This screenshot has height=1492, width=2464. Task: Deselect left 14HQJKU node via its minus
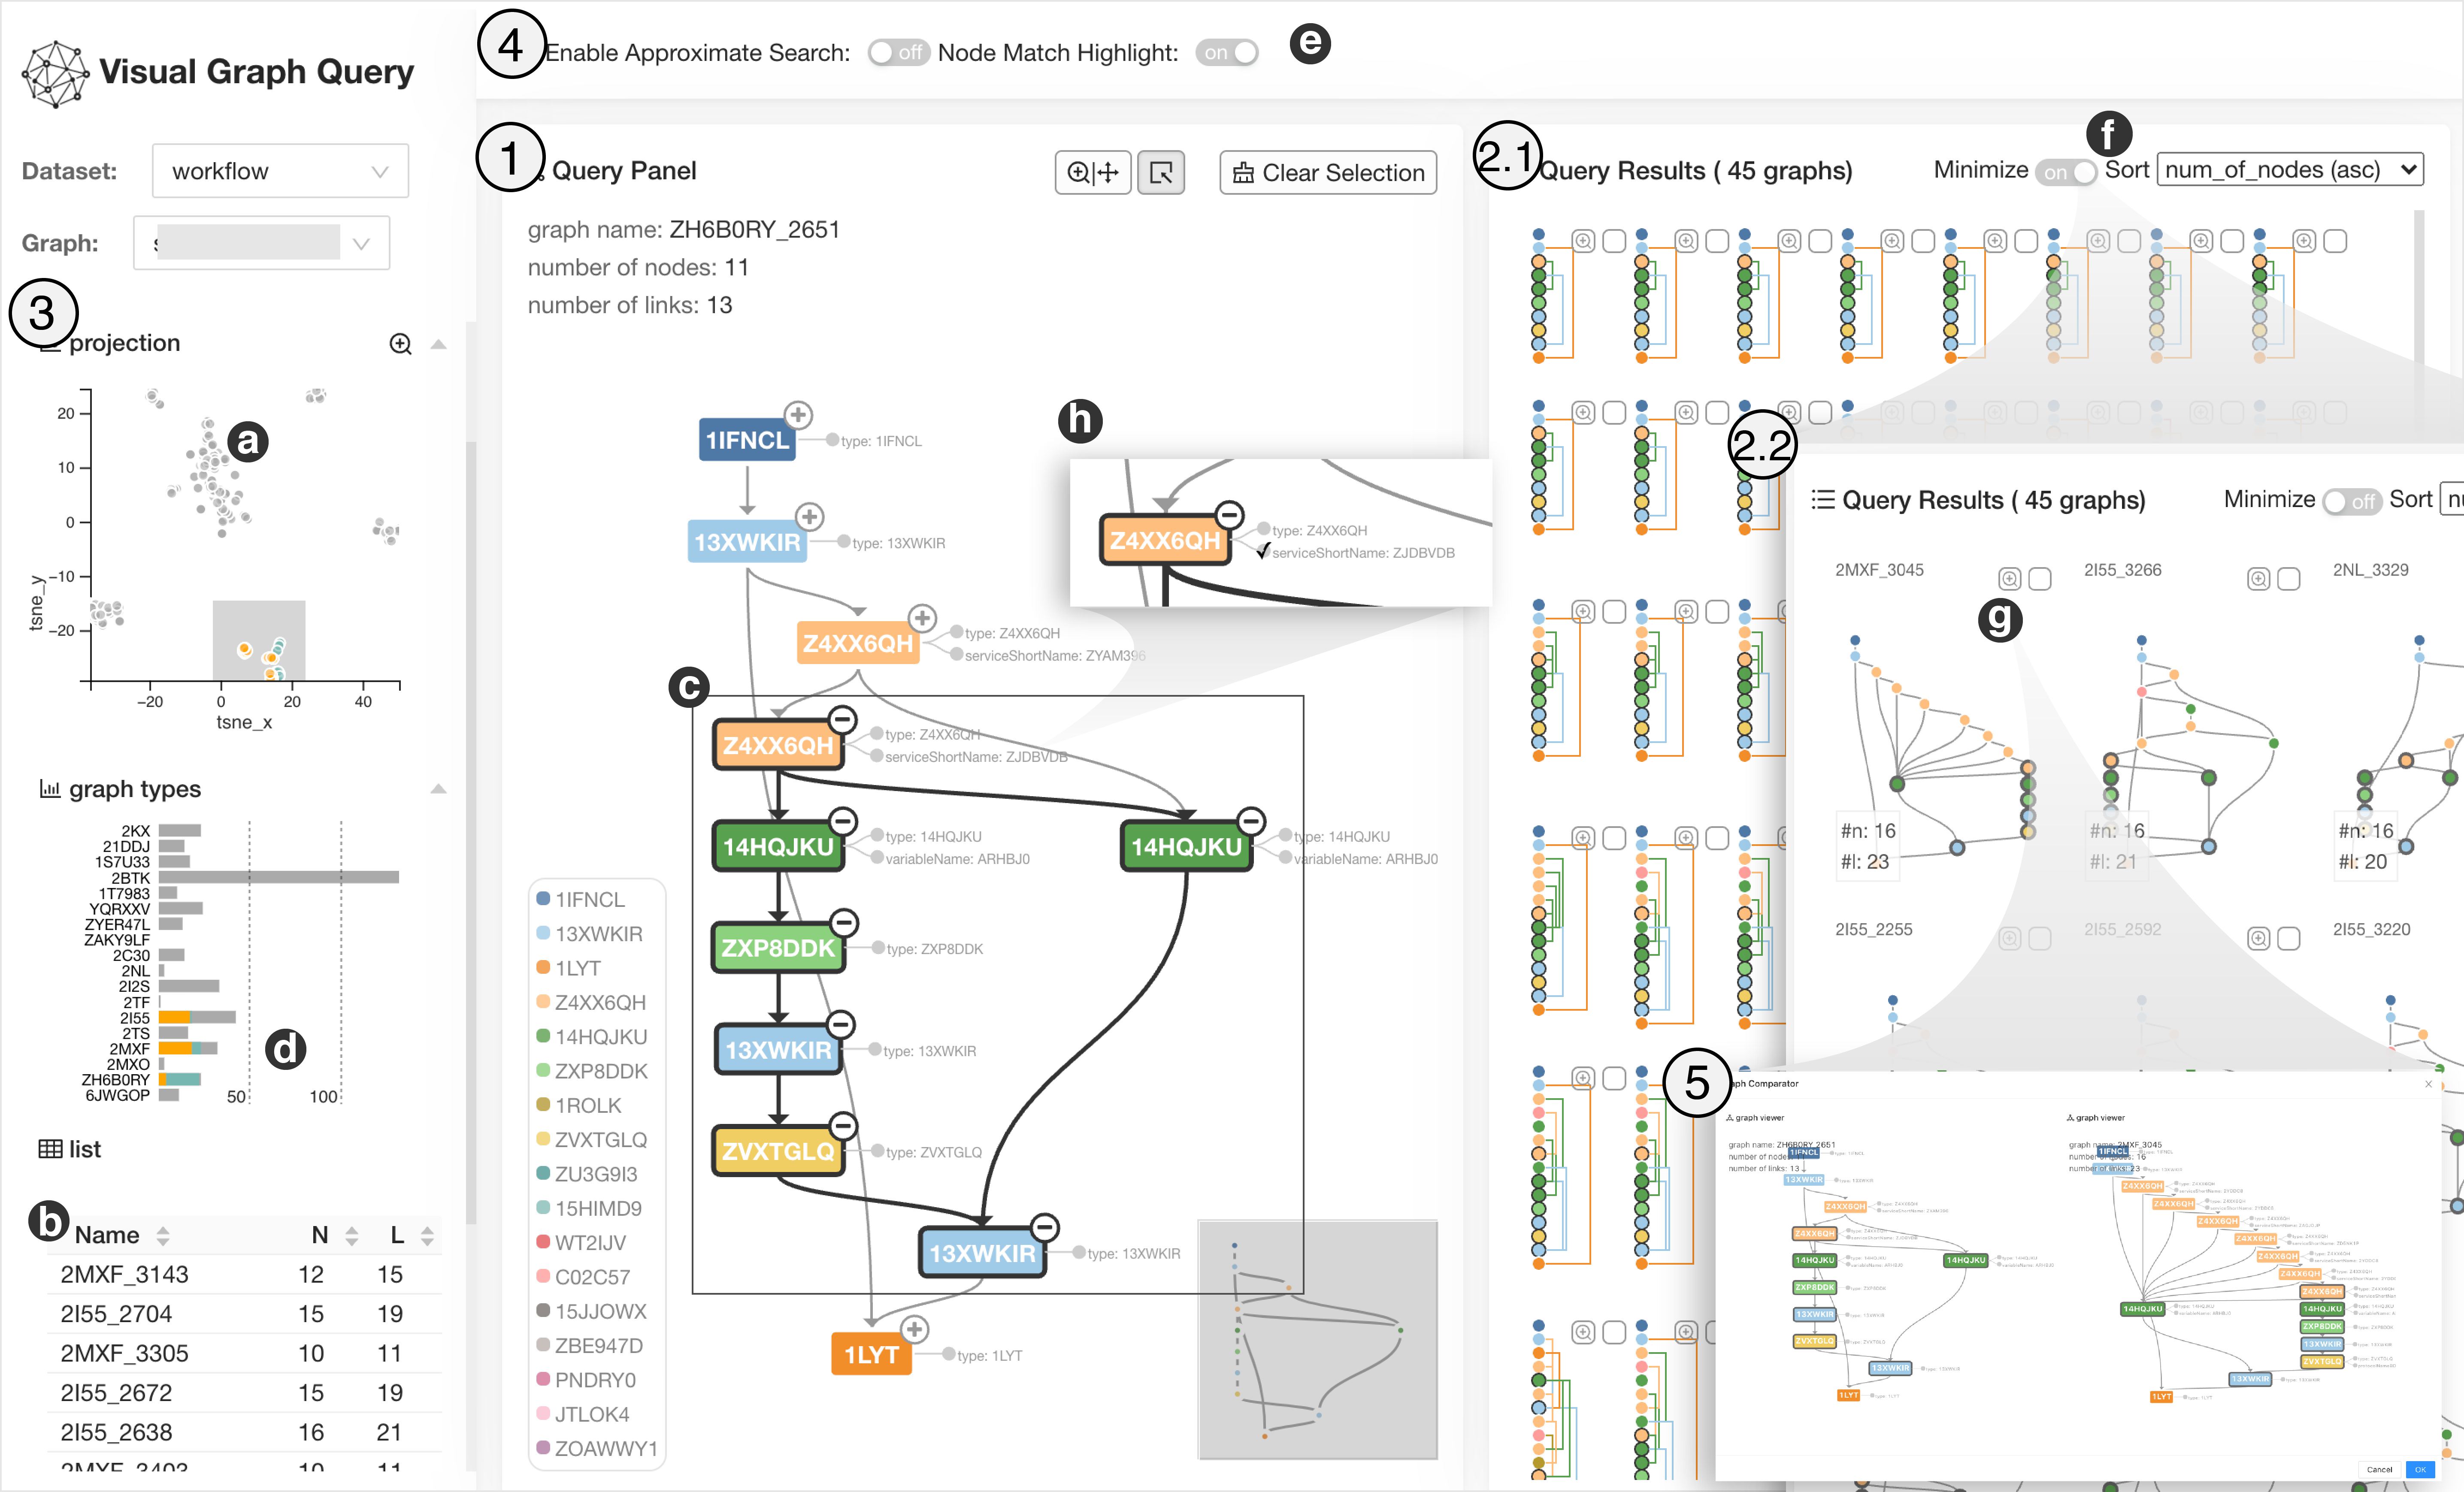click(843, 821)
